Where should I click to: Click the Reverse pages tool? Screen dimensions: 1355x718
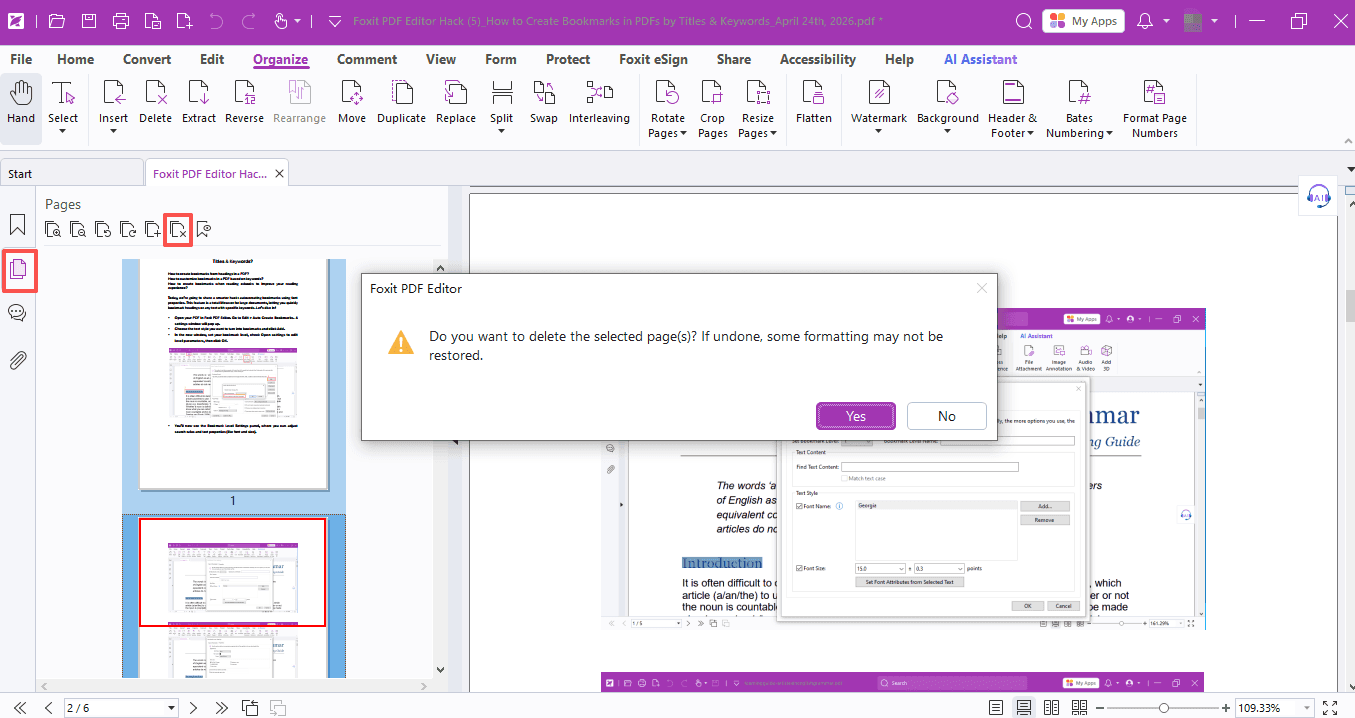coord(244,104)
